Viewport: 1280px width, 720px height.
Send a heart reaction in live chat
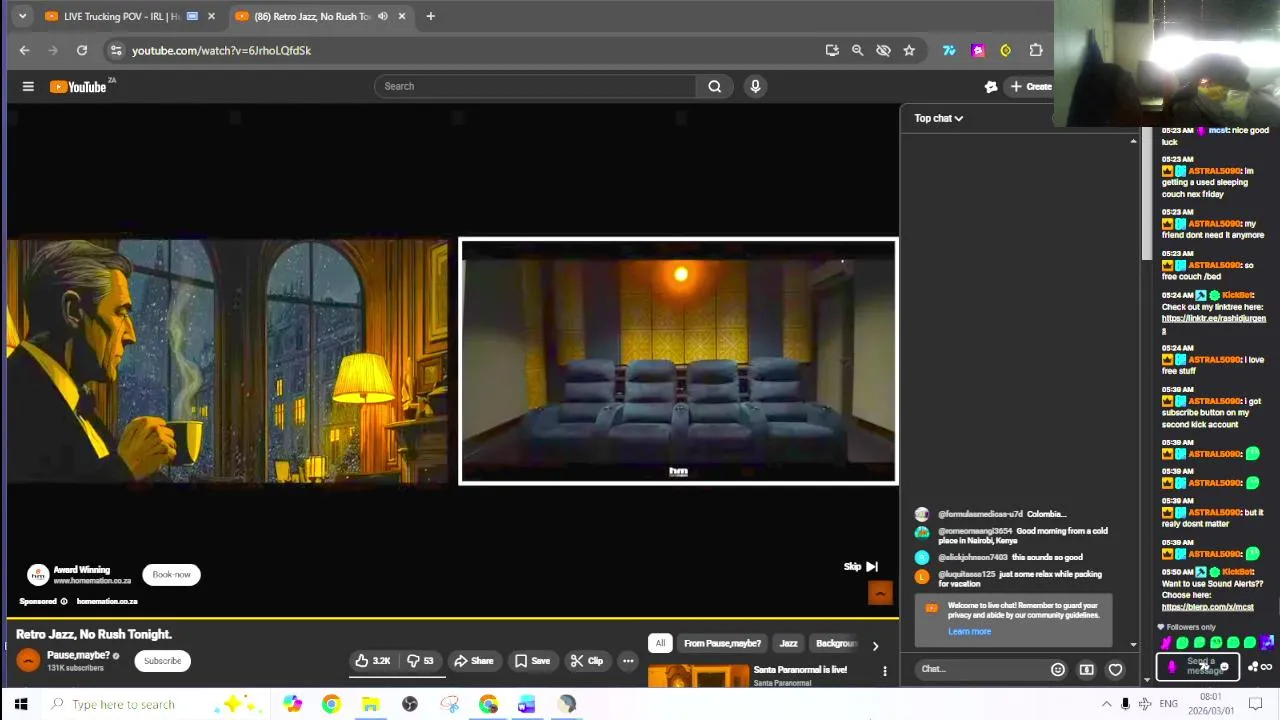click(x=1115, y=669)
